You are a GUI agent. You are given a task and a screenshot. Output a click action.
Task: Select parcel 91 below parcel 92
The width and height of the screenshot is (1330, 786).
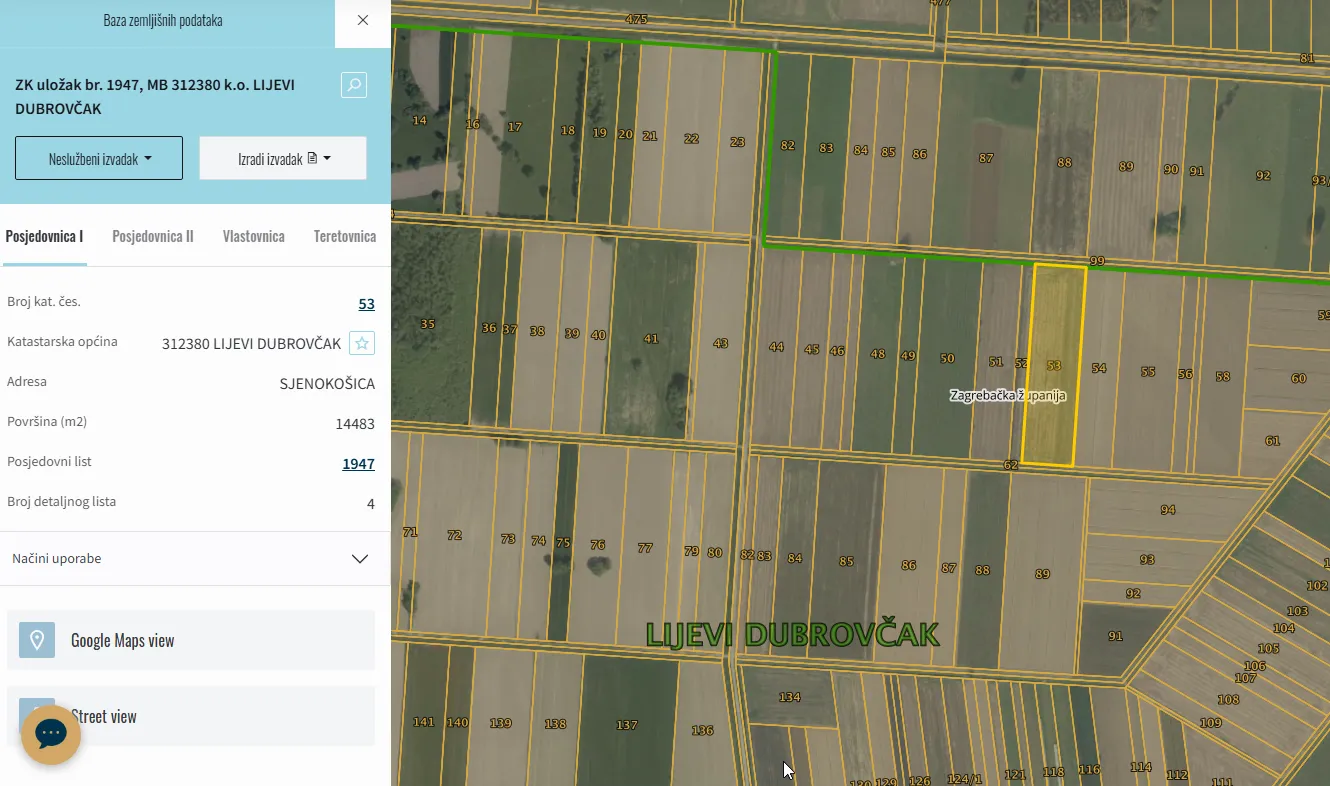pyautogui.click(x=1115, y=636)
